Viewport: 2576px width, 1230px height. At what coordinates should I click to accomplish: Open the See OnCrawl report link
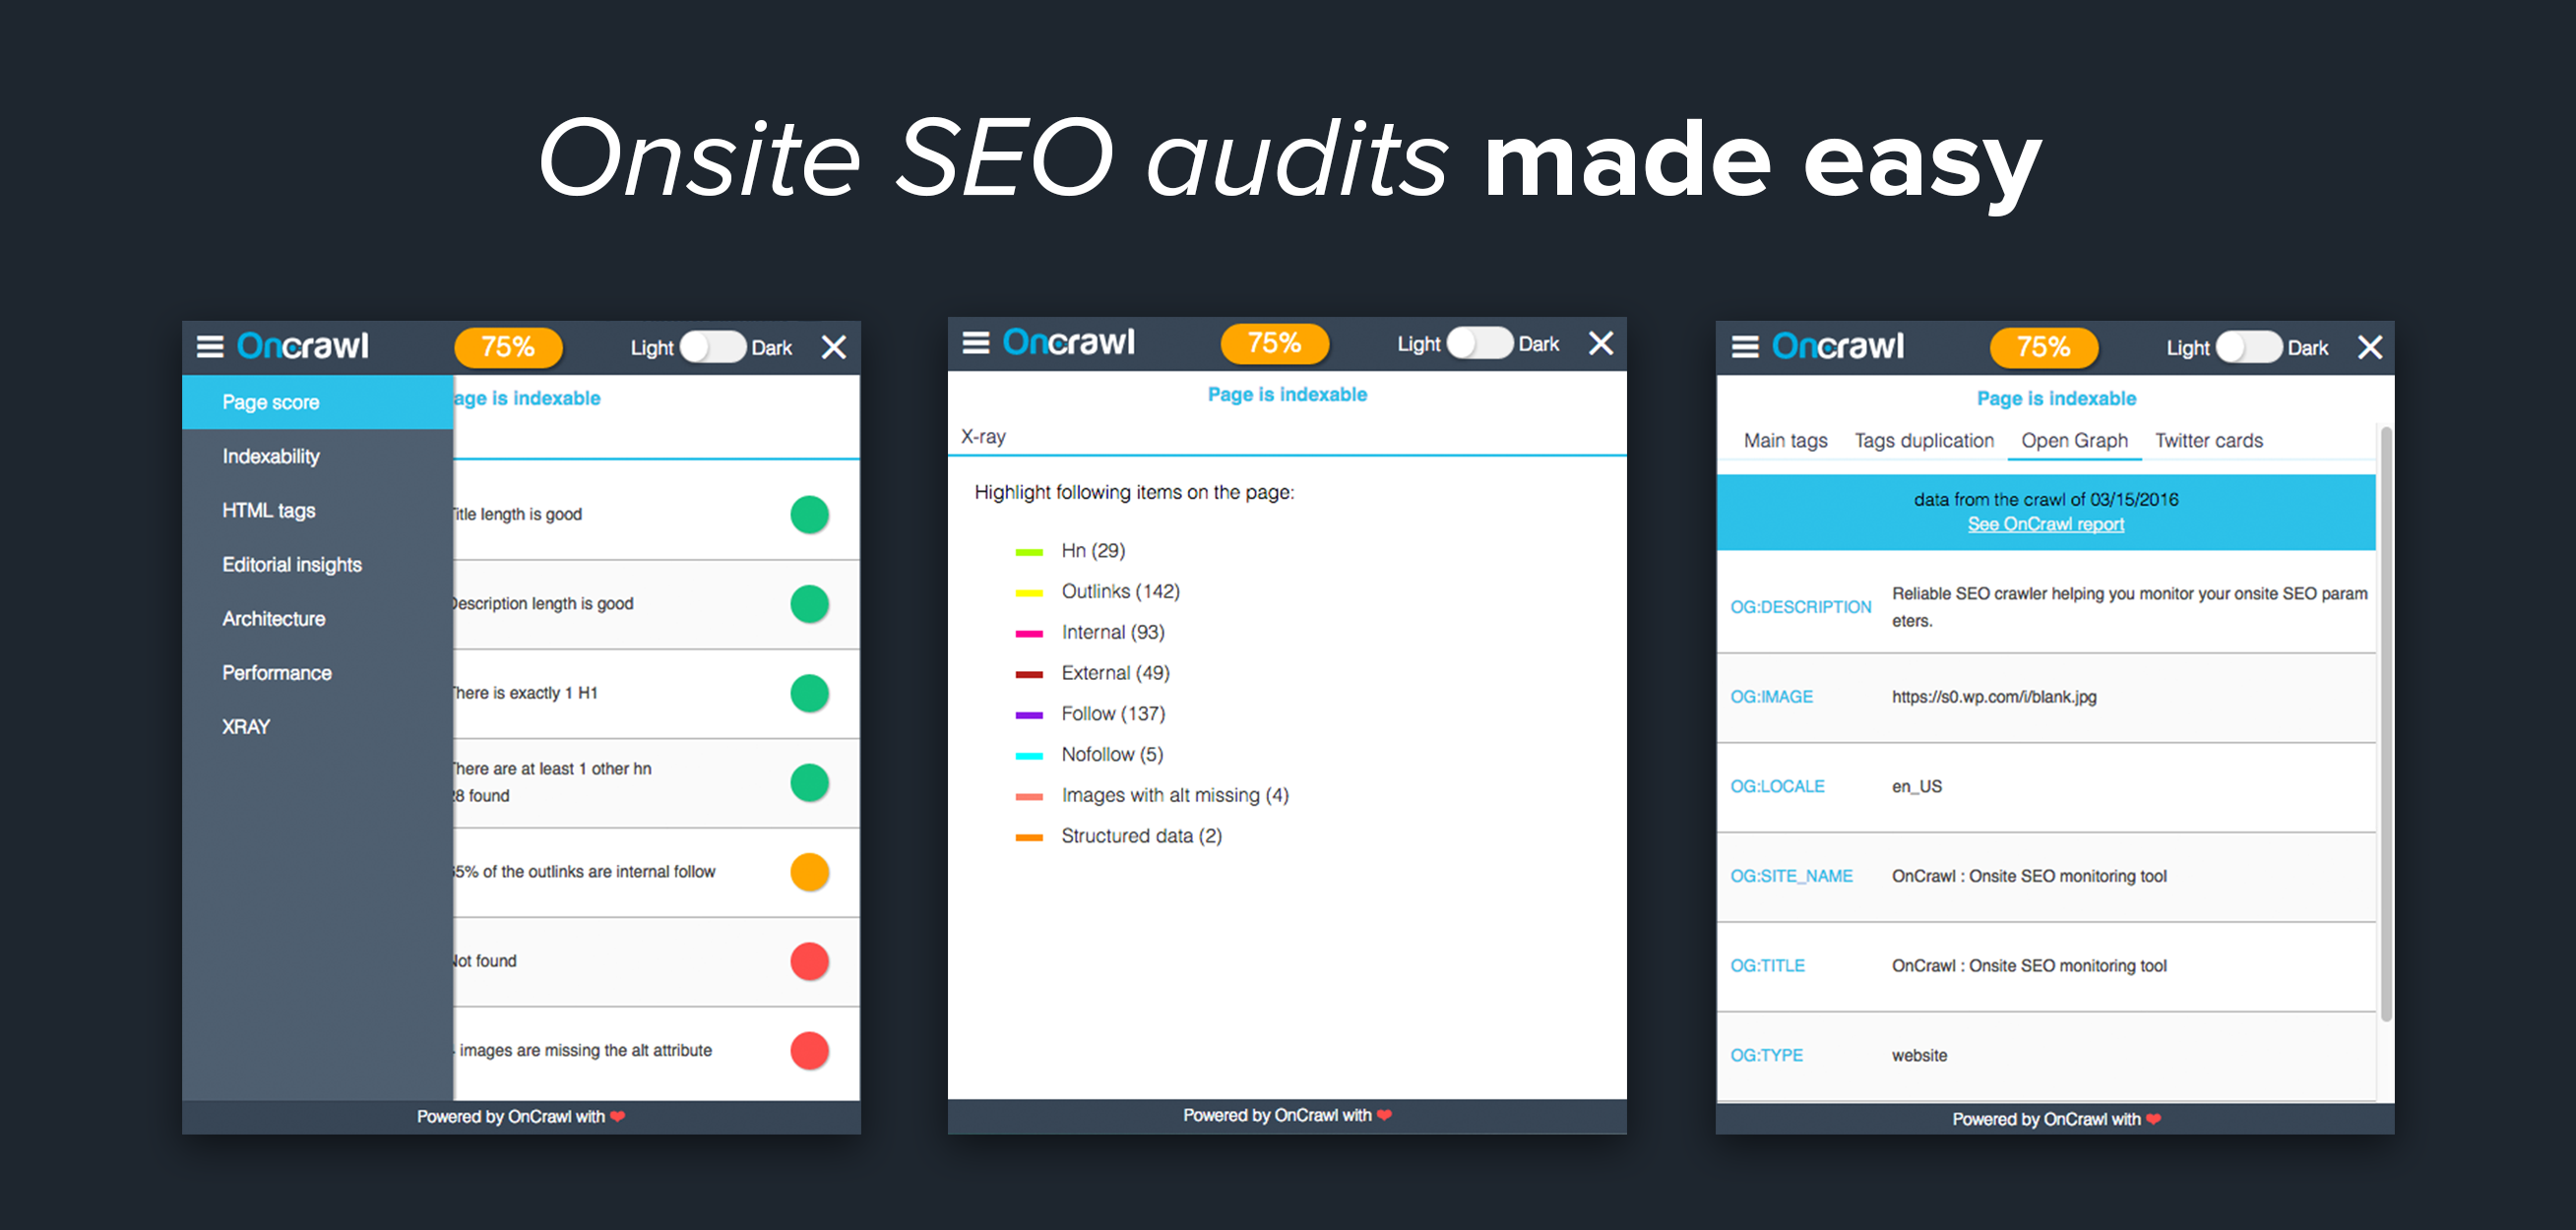click(x=2045, y=524)
